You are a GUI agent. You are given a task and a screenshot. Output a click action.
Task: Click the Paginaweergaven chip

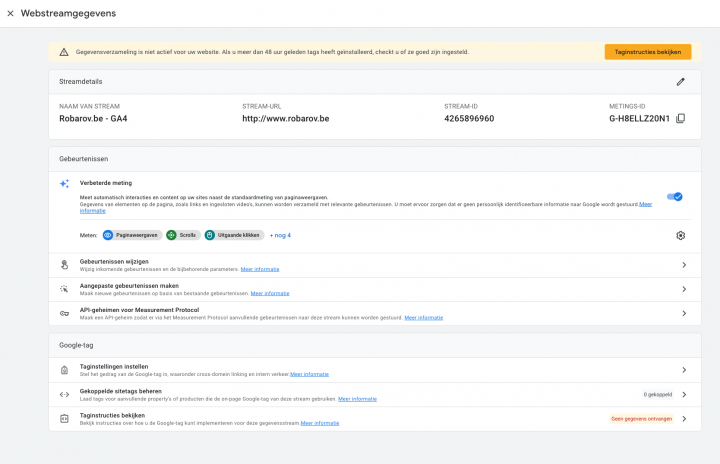pos(131,235)
